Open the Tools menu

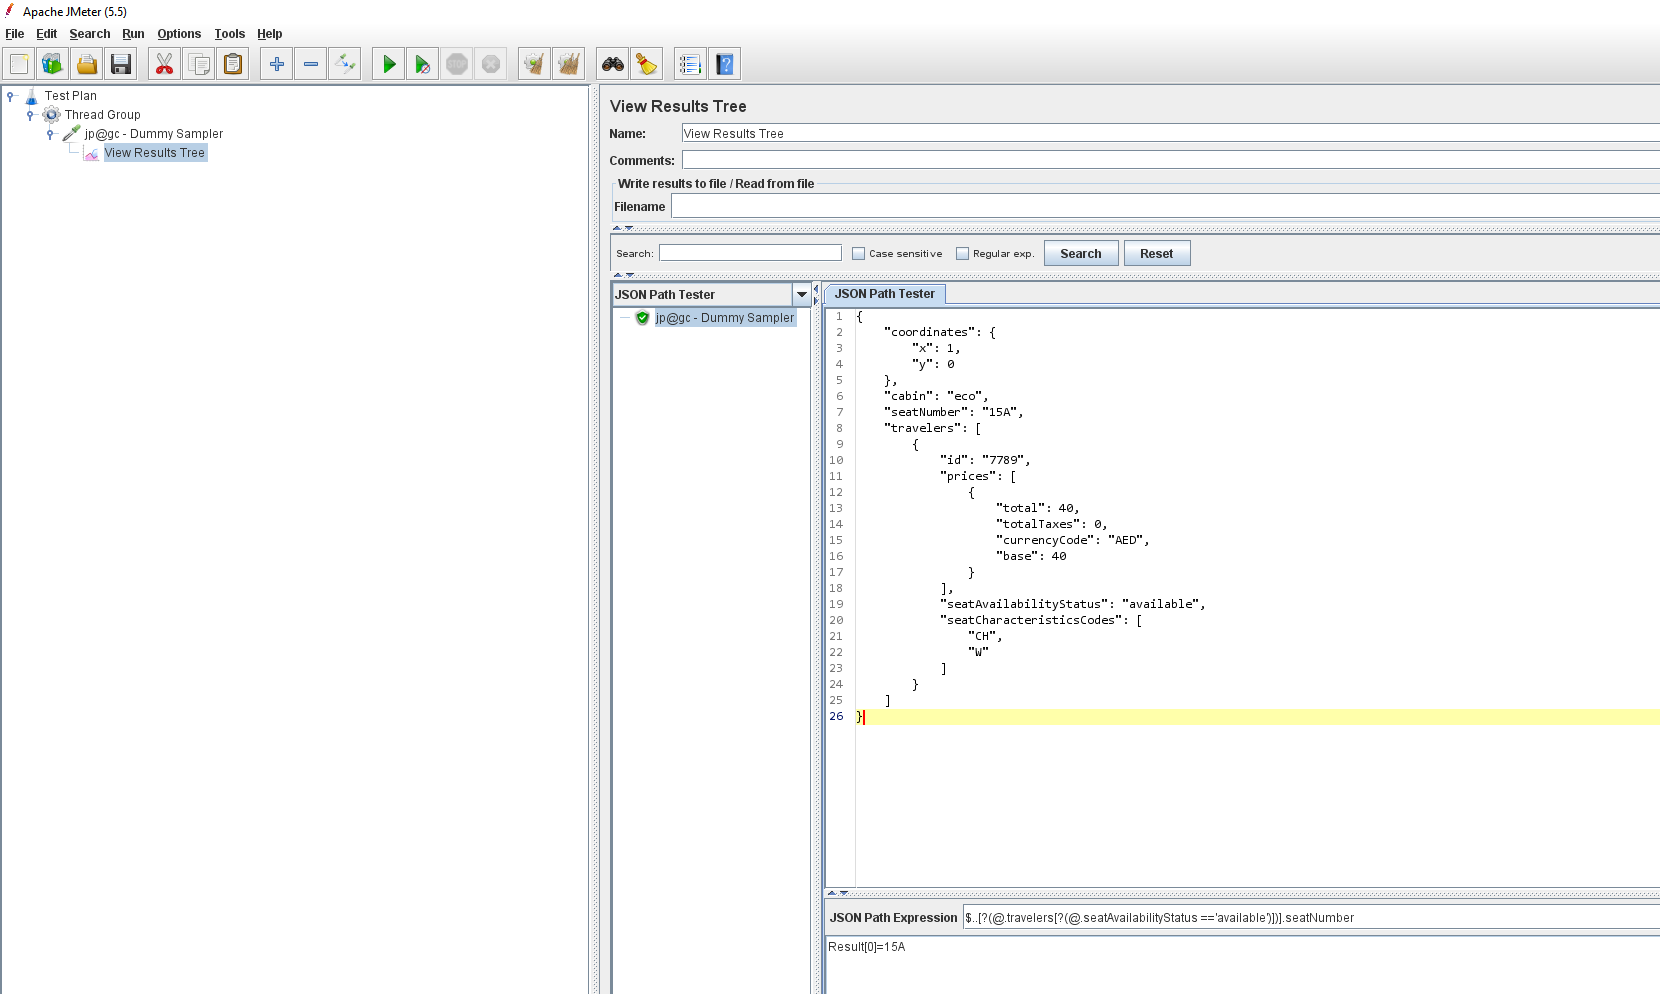[230, 34]
